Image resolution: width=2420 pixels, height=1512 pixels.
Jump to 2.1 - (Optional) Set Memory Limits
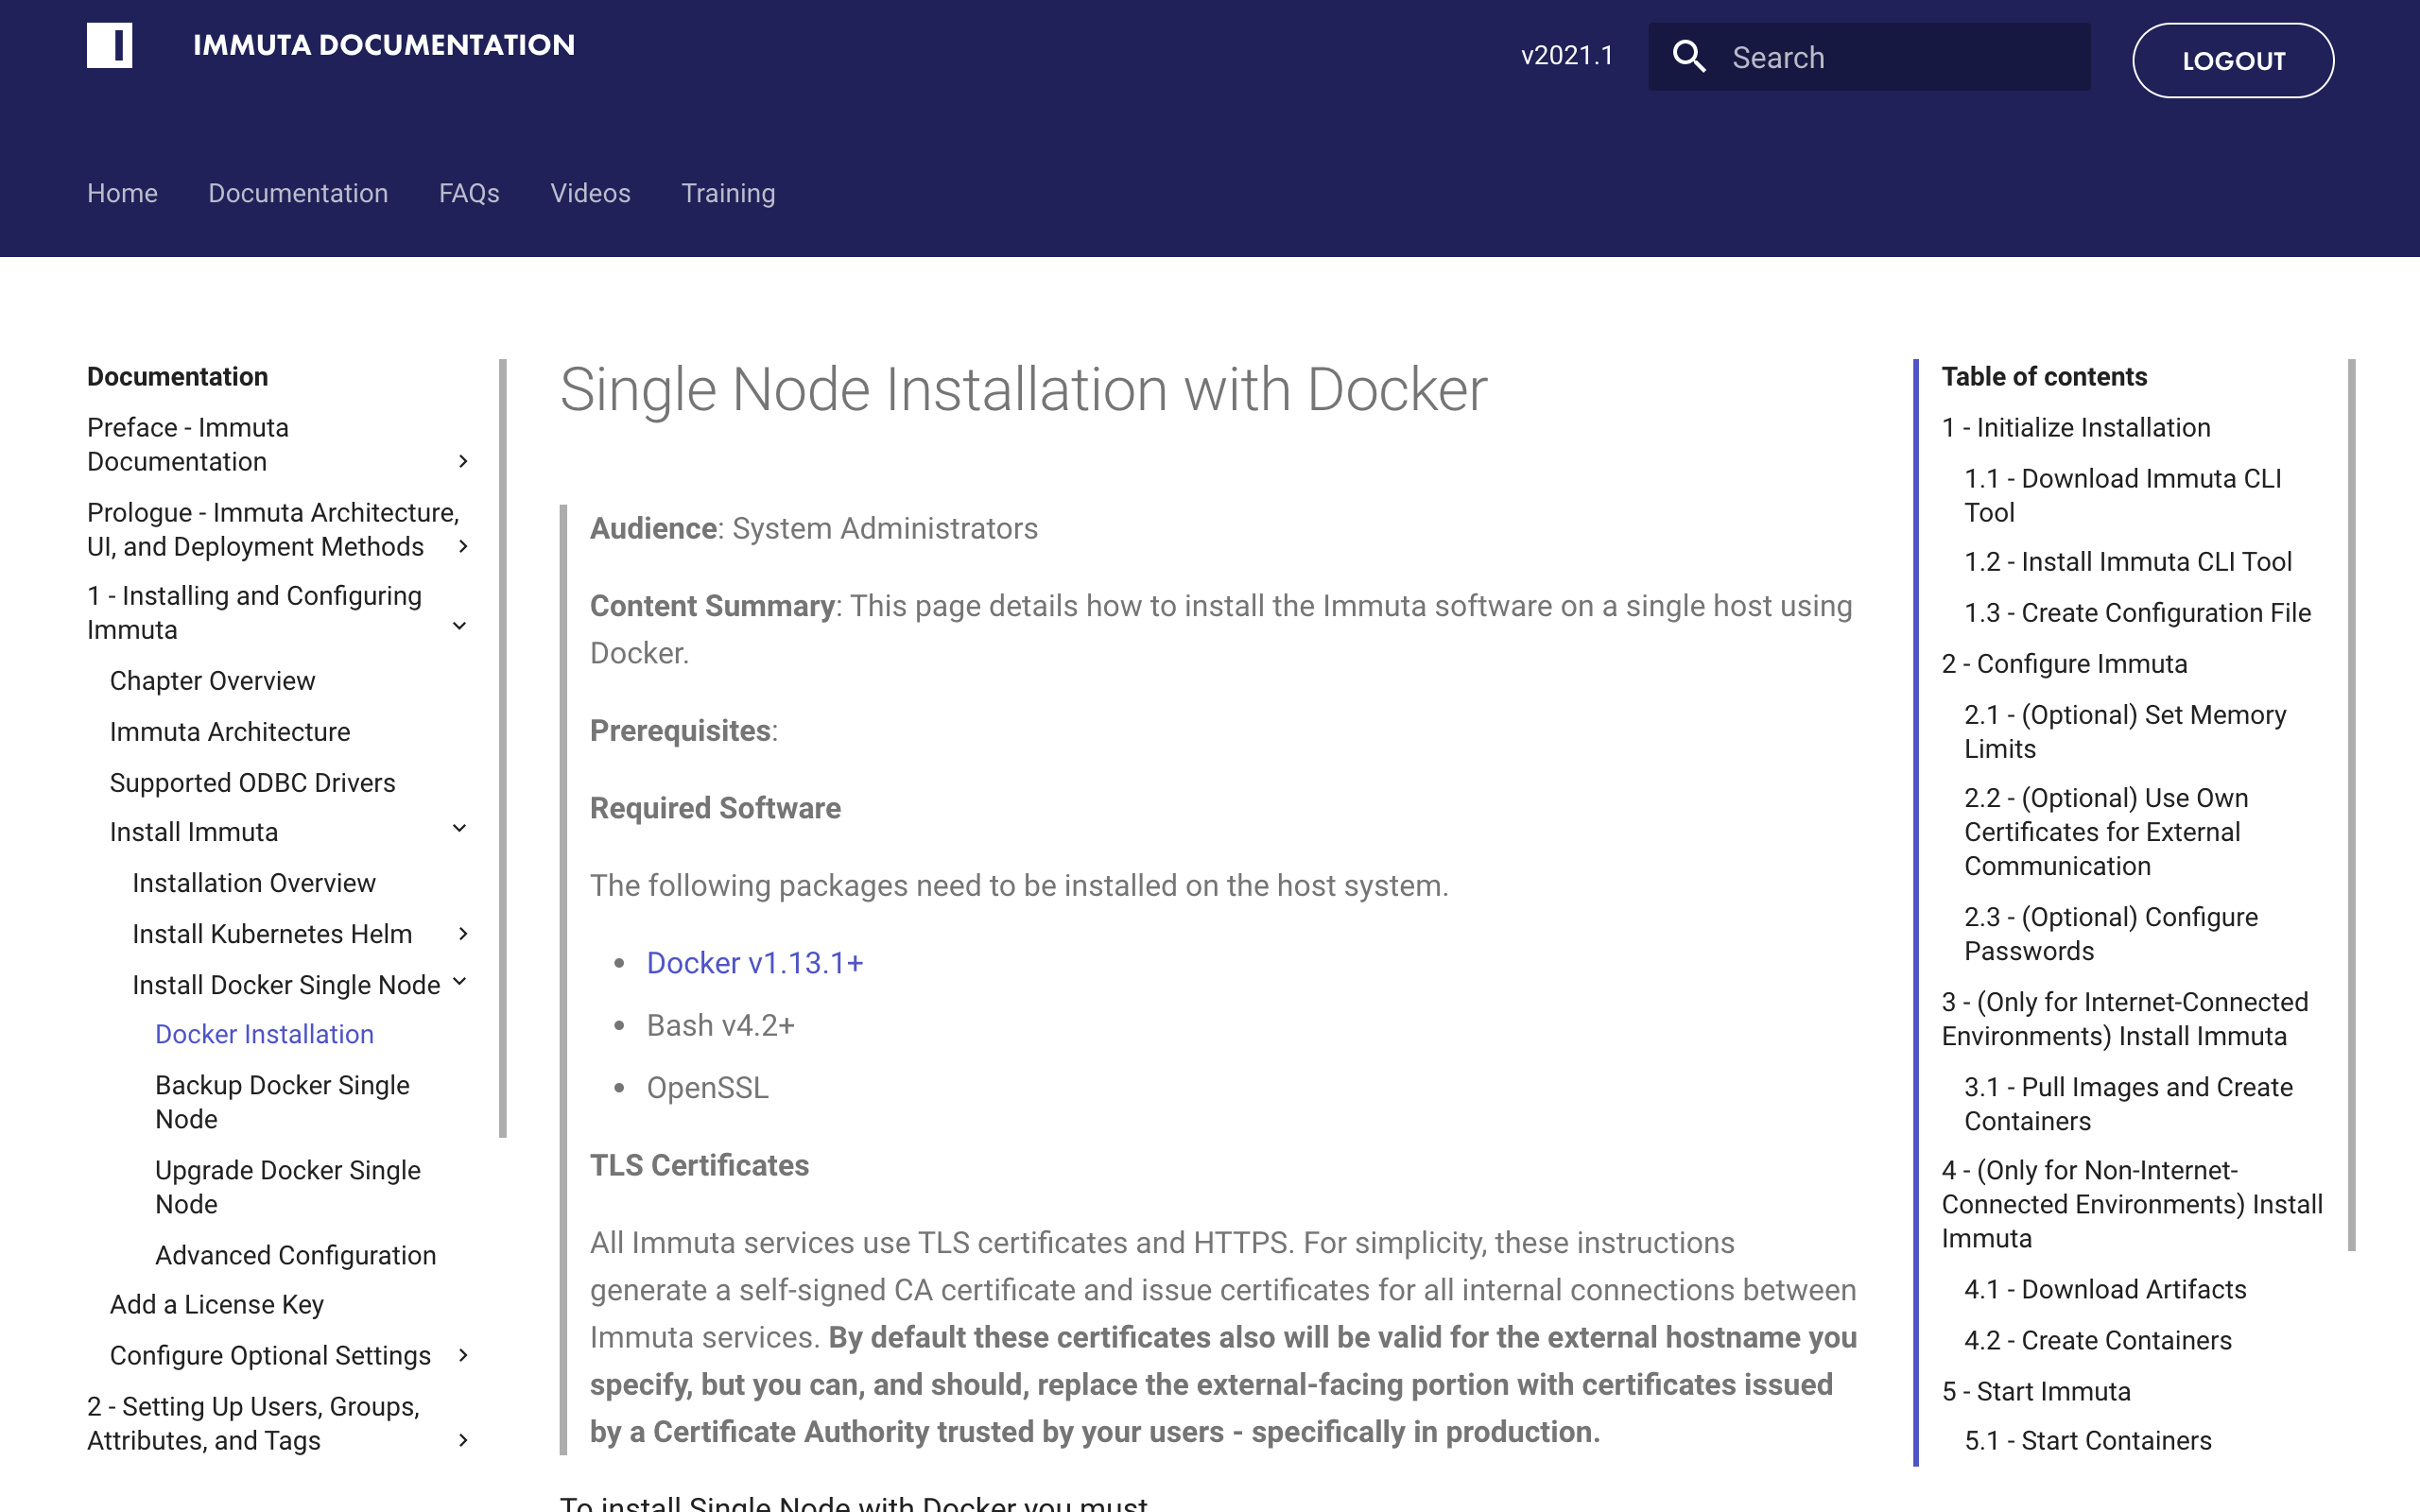click(2125, 731)
